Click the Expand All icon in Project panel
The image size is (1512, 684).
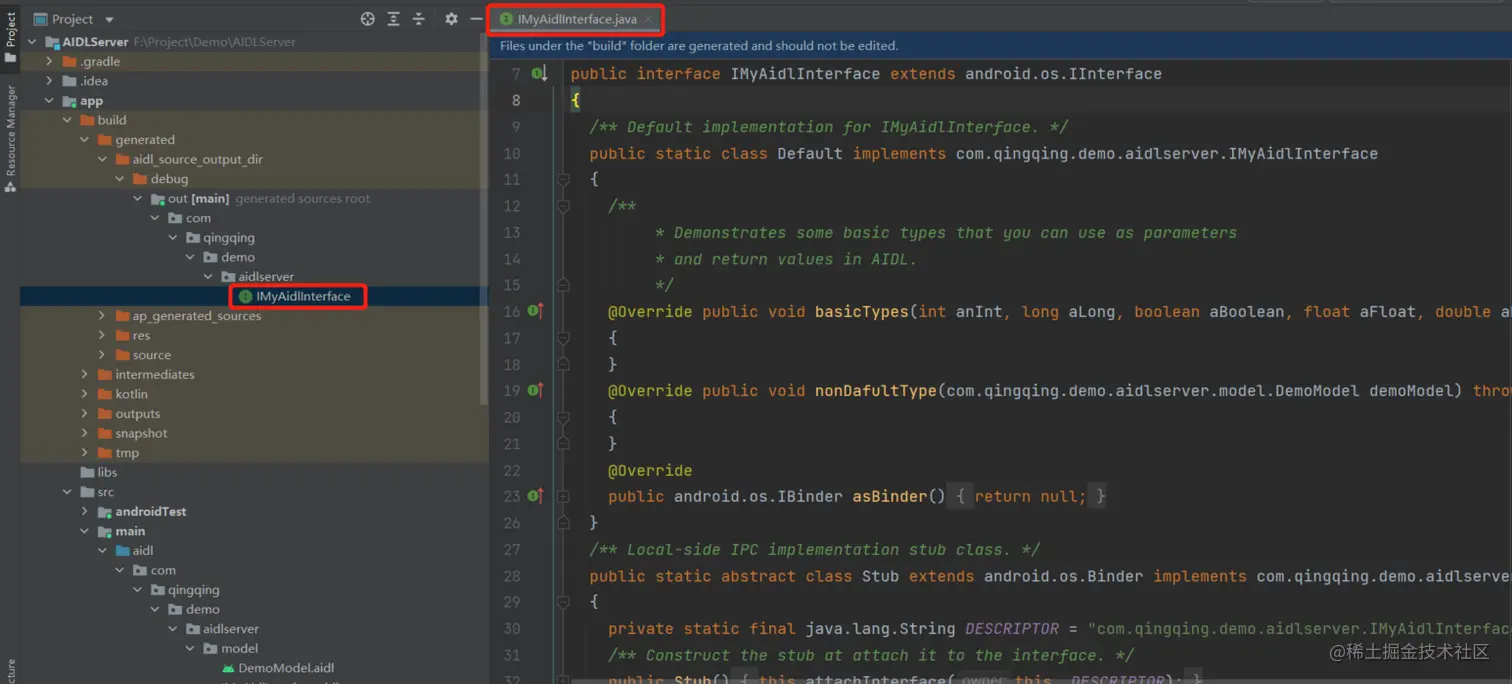coord(394,19)
